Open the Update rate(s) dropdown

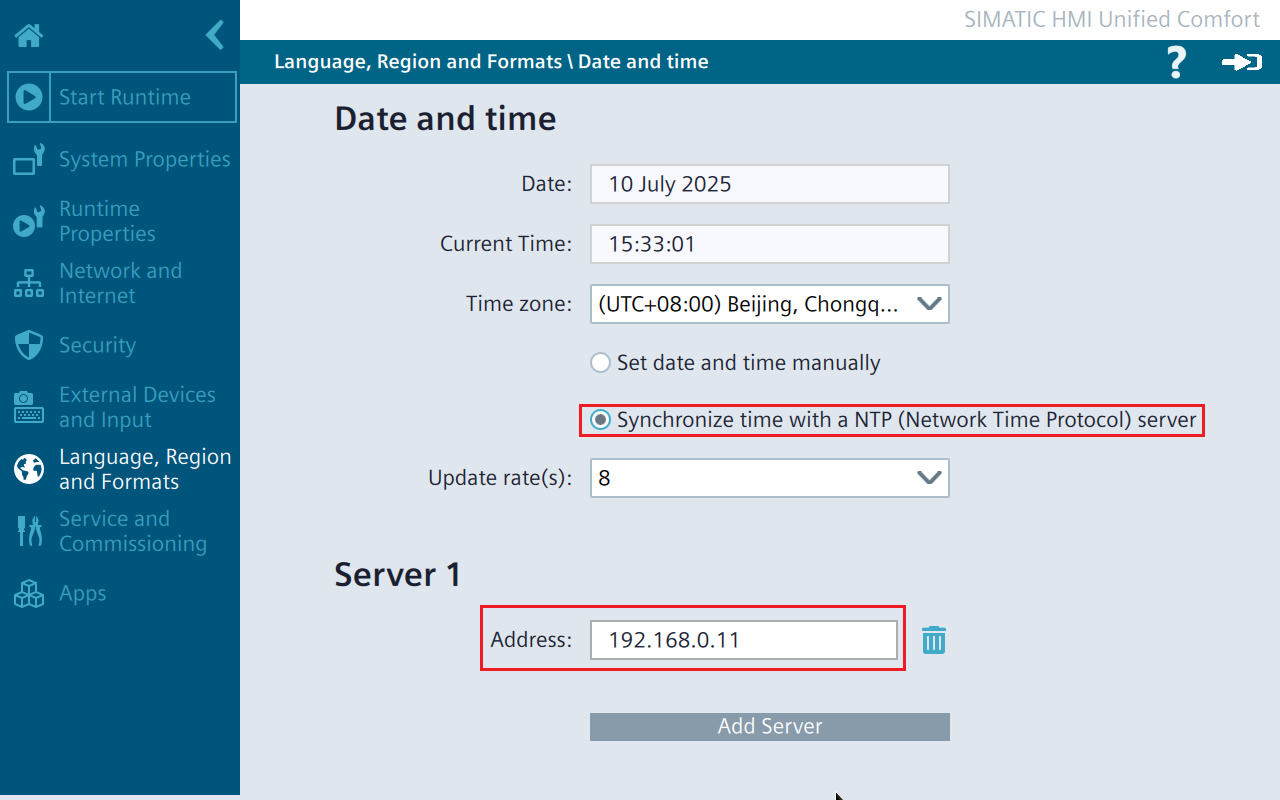click(x=929, y=478)
